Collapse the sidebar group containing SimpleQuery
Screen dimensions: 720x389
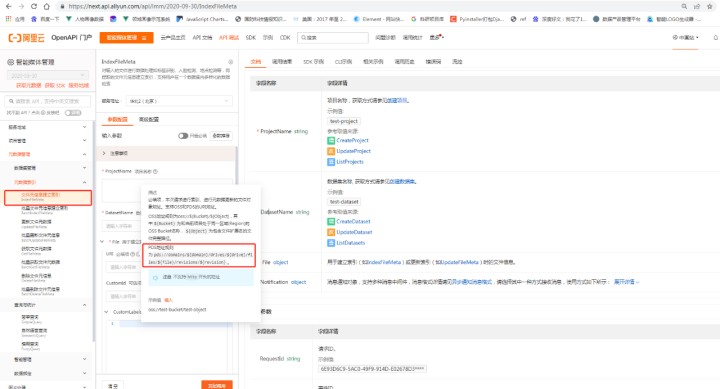click(84, 305)
